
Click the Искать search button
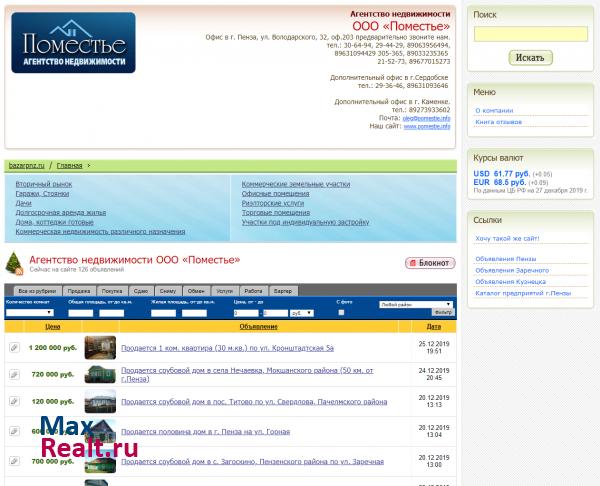(x=530, y=58)
